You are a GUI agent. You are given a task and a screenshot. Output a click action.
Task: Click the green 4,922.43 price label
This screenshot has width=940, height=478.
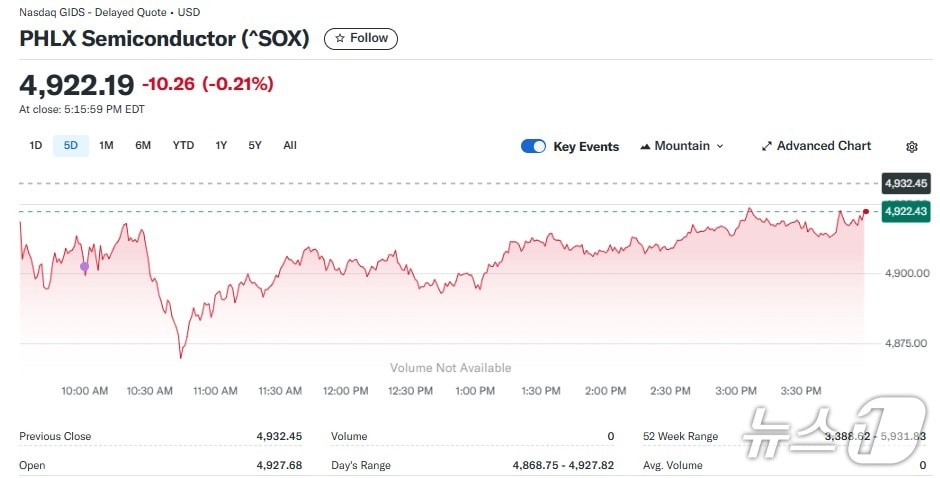pos(907,211)
